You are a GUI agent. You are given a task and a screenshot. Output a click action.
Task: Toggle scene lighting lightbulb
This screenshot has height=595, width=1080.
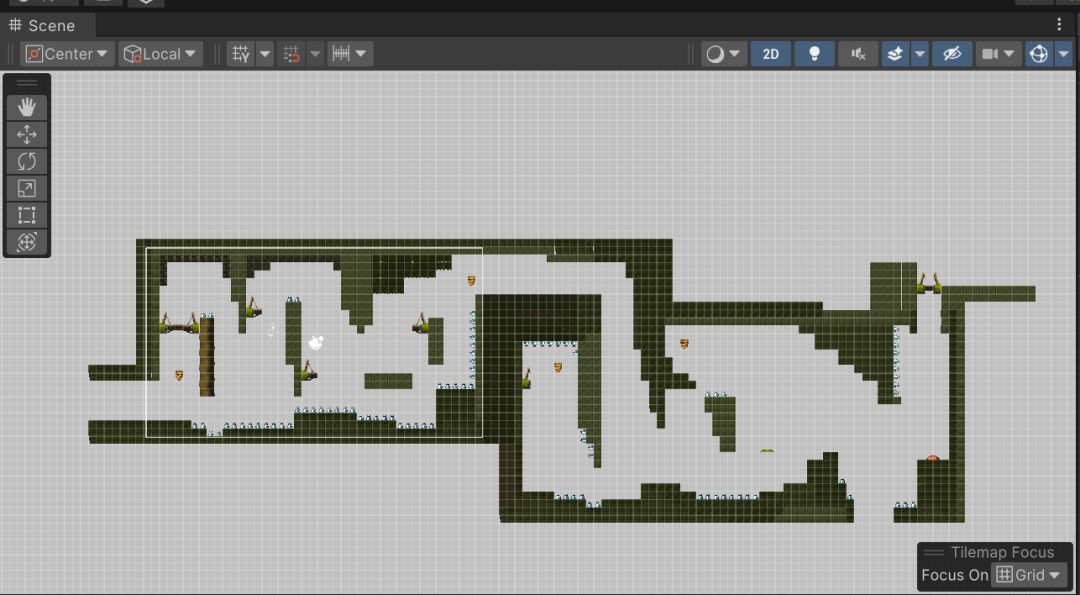(x=814, y=54)
